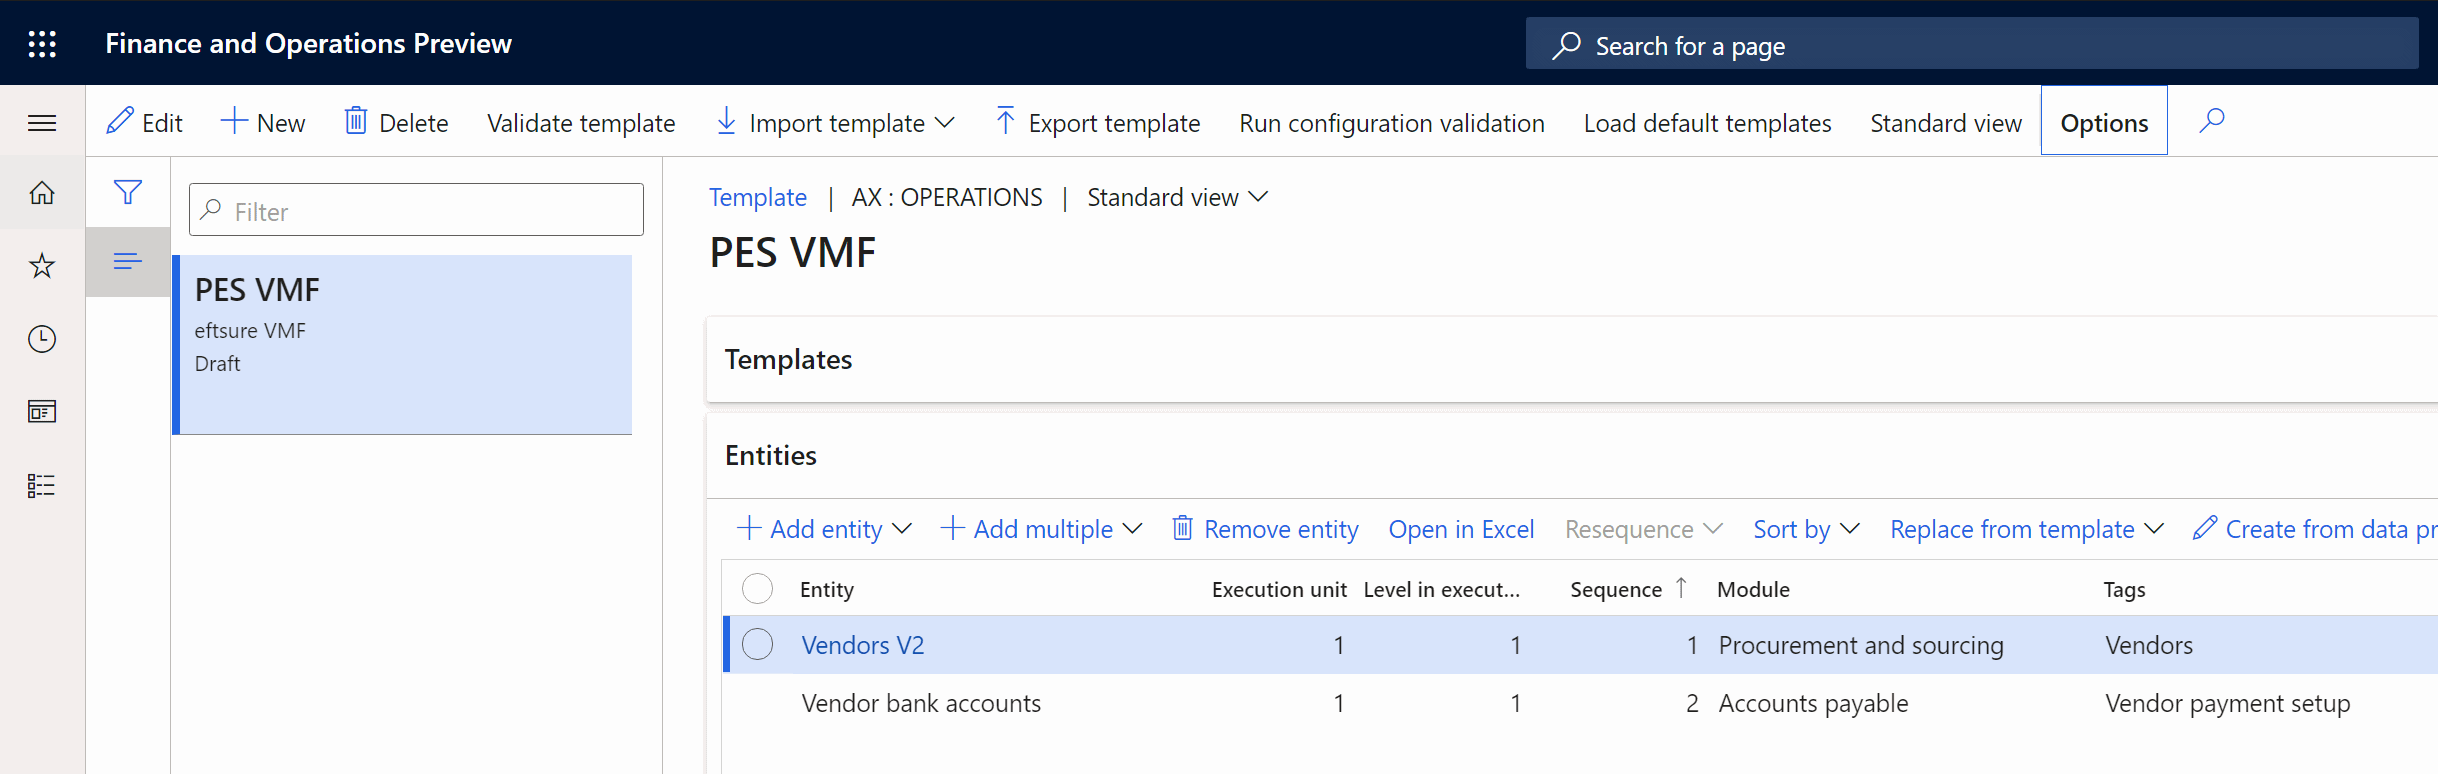The width and height of the screenshot is (2438, 774).
Task: Open the Options tab
Action: click(x=2104, y=121)
